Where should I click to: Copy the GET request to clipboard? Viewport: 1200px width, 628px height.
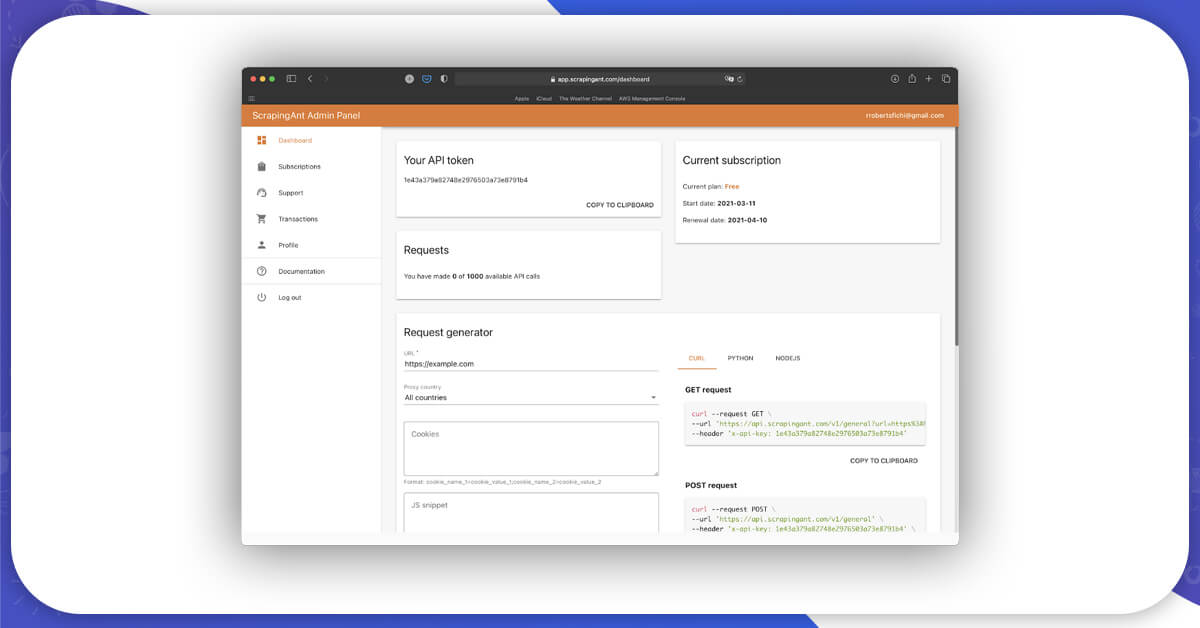pyautogui.click(x=884, y=461)
